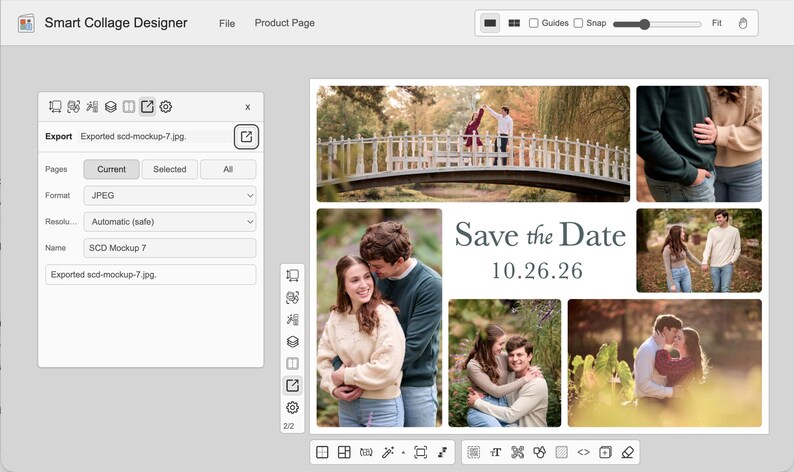Select the mosaic layout tool
Screen dimensions: 794x472
(x=344, y=452)
